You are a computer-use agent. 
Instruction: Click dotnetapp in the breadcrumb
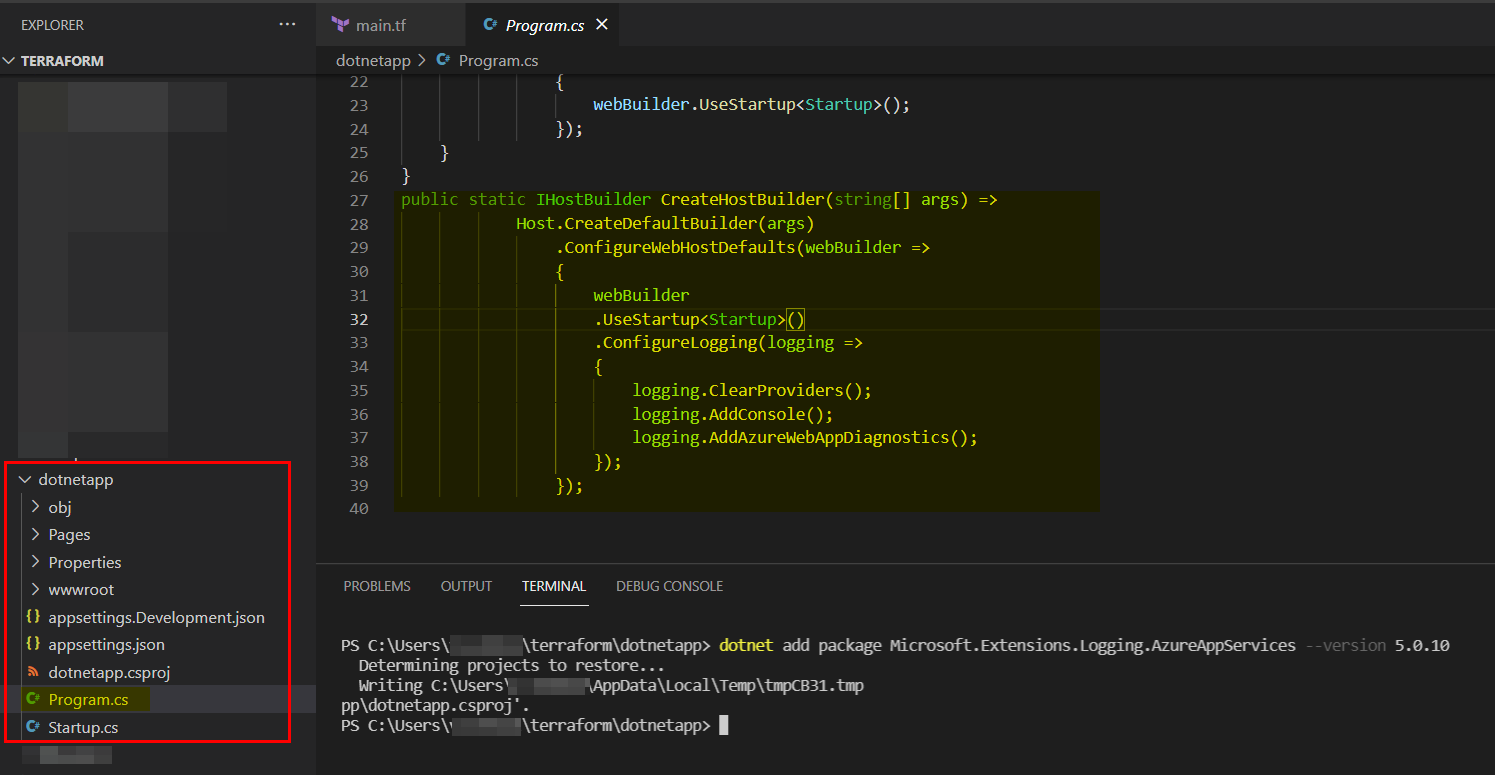373,61
